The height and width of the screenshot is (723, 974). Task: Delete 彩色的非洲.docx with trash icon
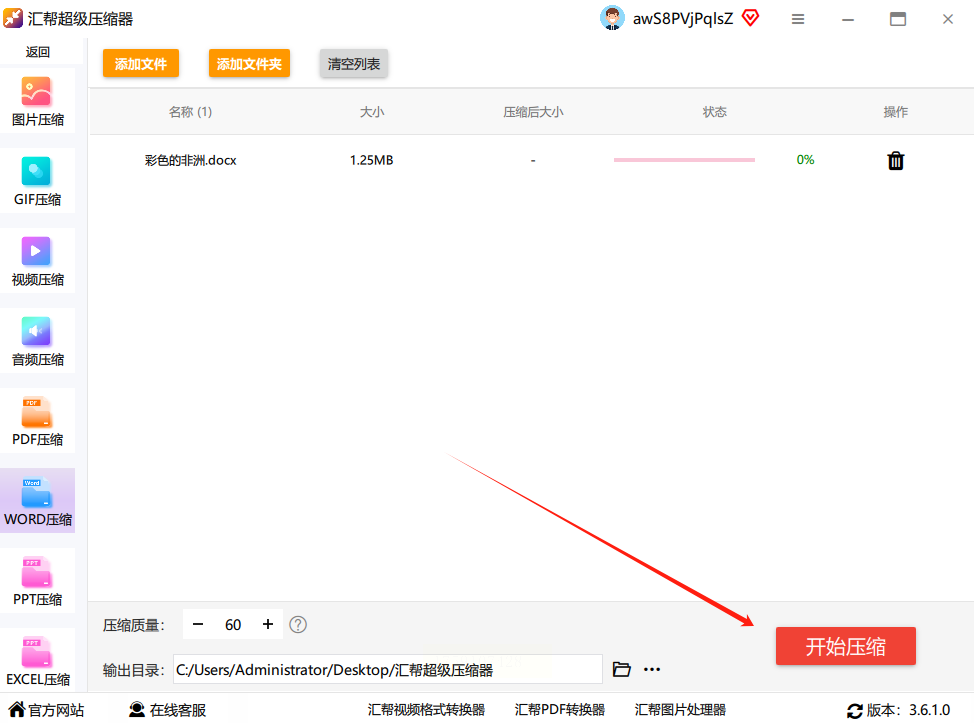pos(895,160)
